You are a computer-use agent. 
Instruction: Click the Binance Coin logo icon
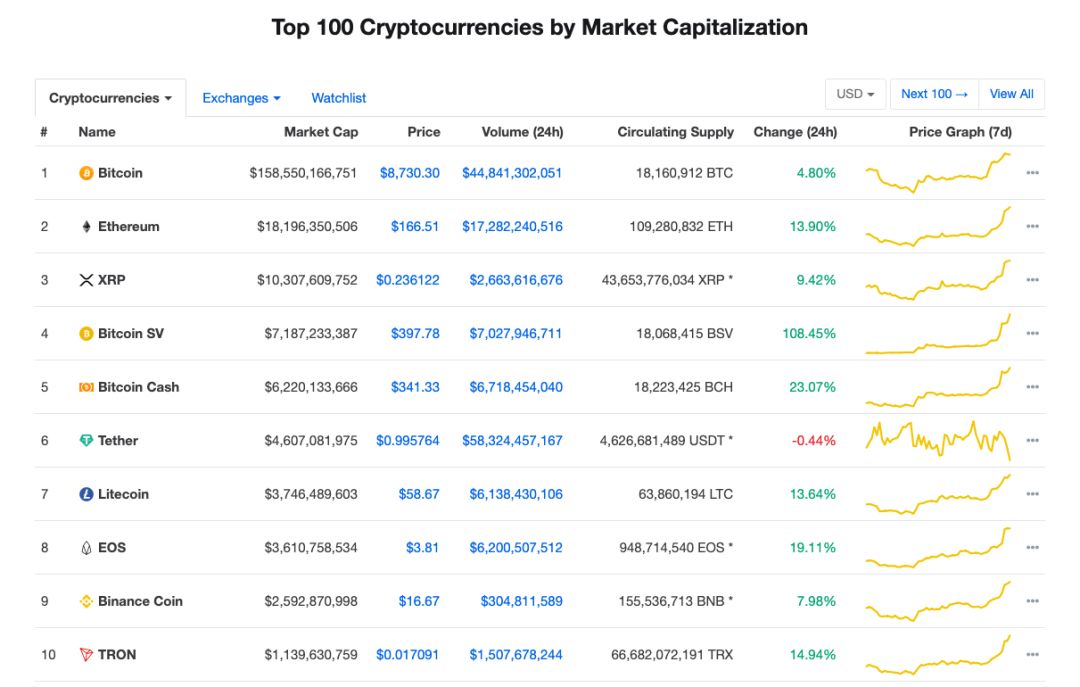86,602
